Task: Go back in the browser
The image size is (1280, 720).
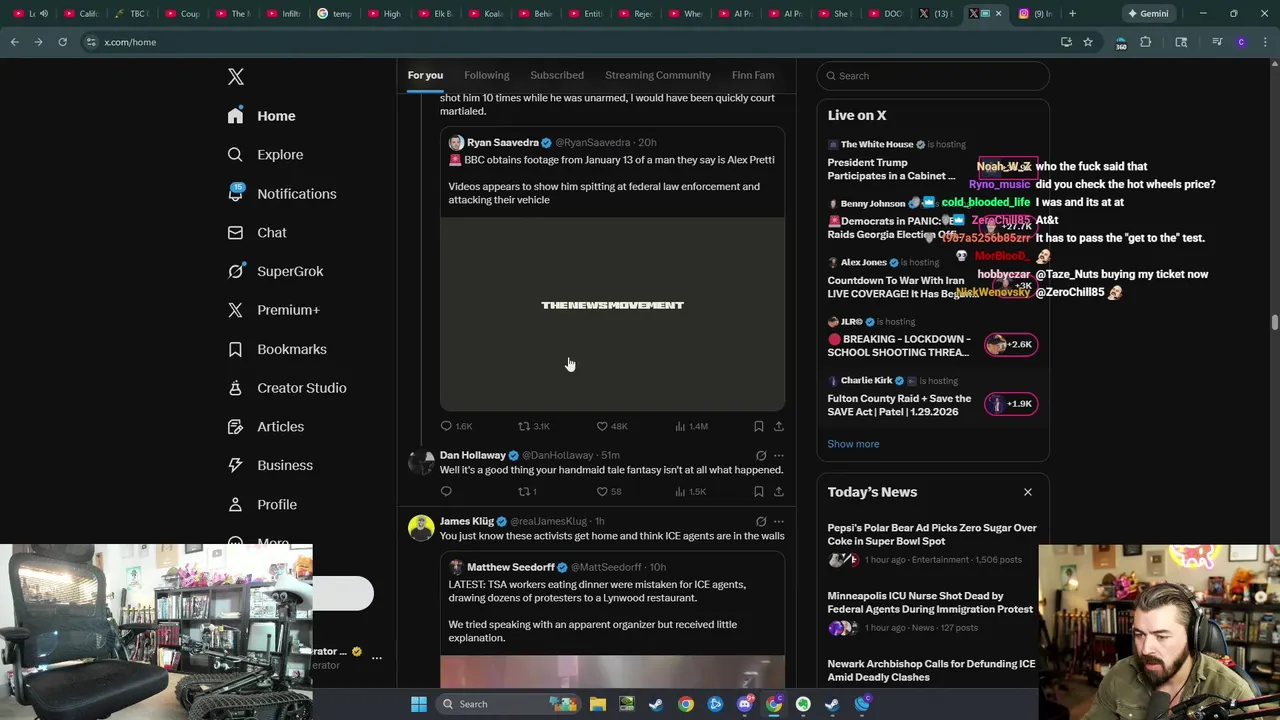Action: [14, 42]
